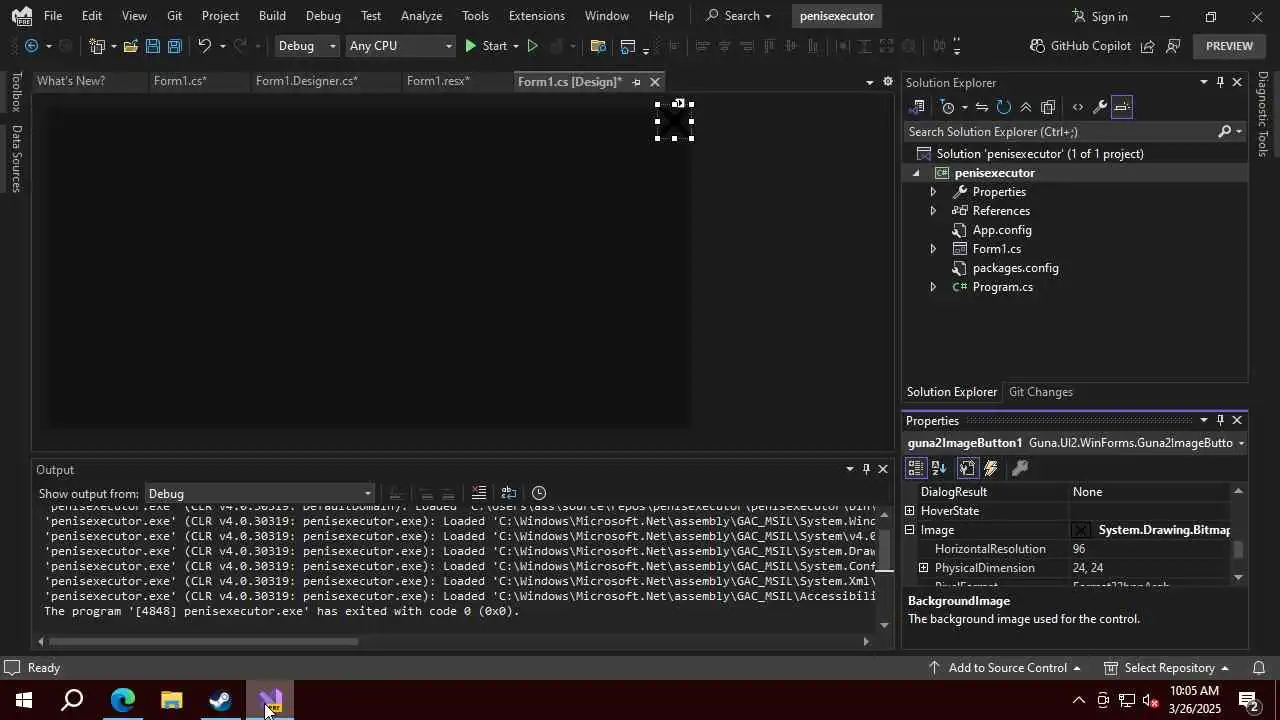Screen dimensions: 1280x720
Task: Open the Data Sources side tab
Action: pos(16,158)
